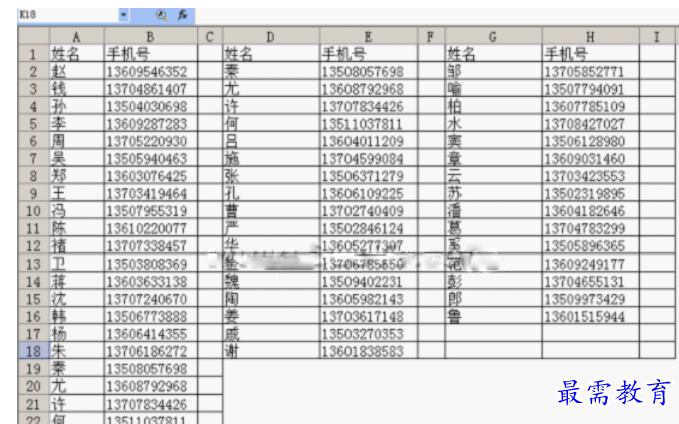679x424 pixels.
Task: Click the cell with 13609546352
Action: pyautogui.click(x=151, y=71)
